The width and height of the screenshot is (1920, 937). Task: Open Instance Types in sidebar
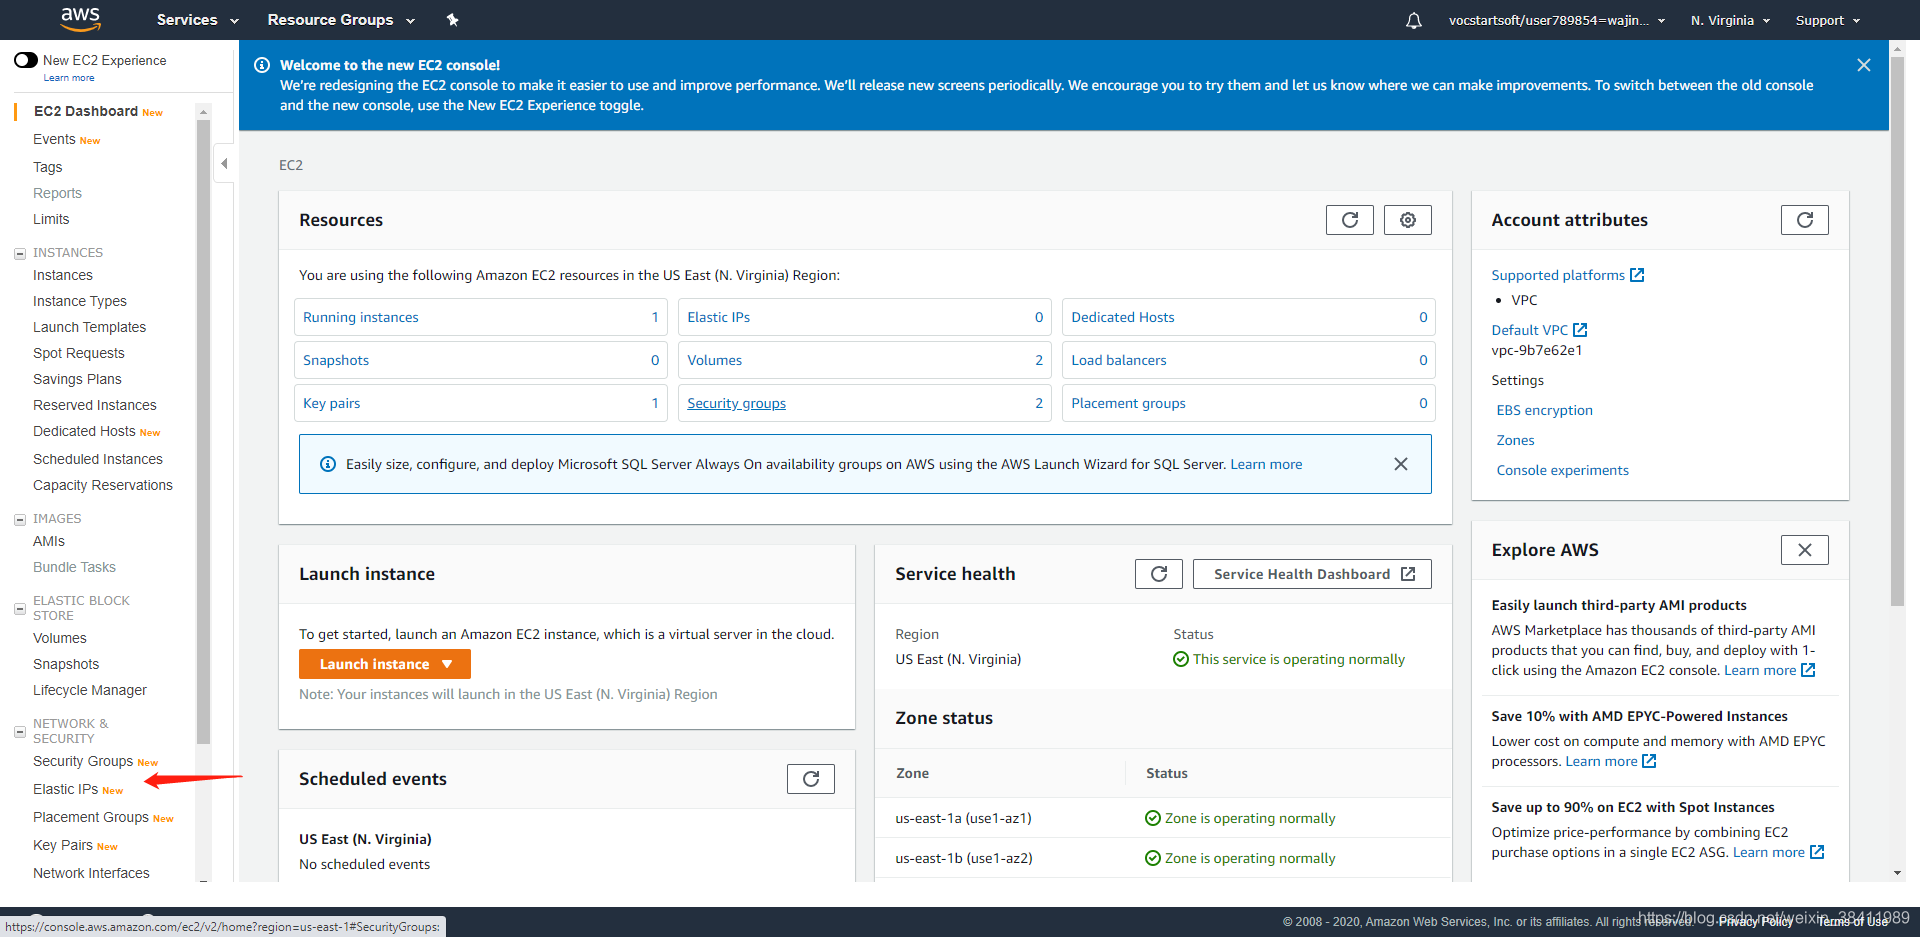(x=79, y=301)
